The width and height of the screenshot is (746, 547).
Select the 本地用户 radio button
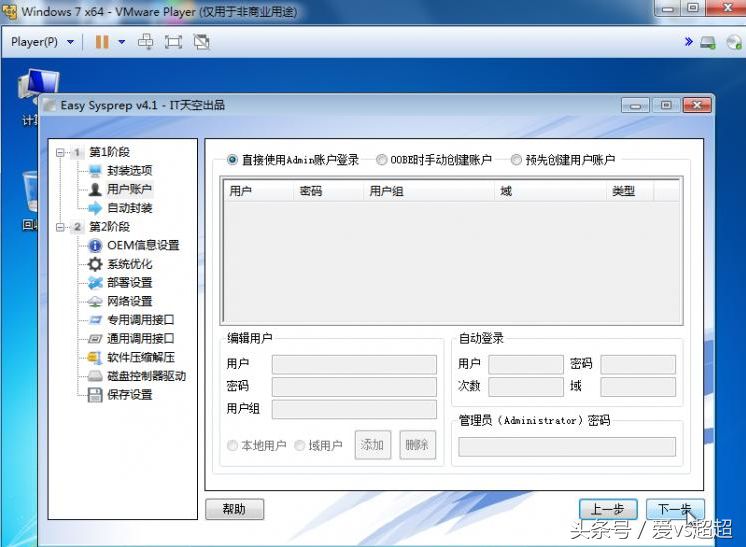click(232, 446)
